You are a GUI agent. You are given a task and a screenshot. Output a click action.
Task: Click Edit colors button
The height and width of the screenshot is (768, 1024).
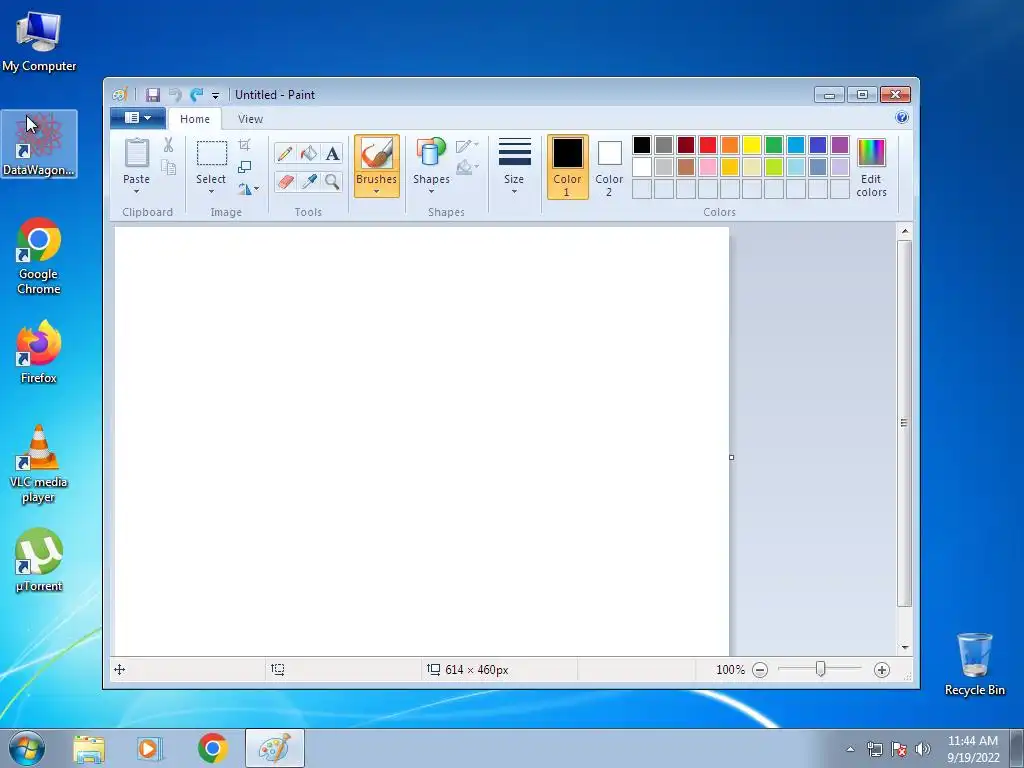871,167
